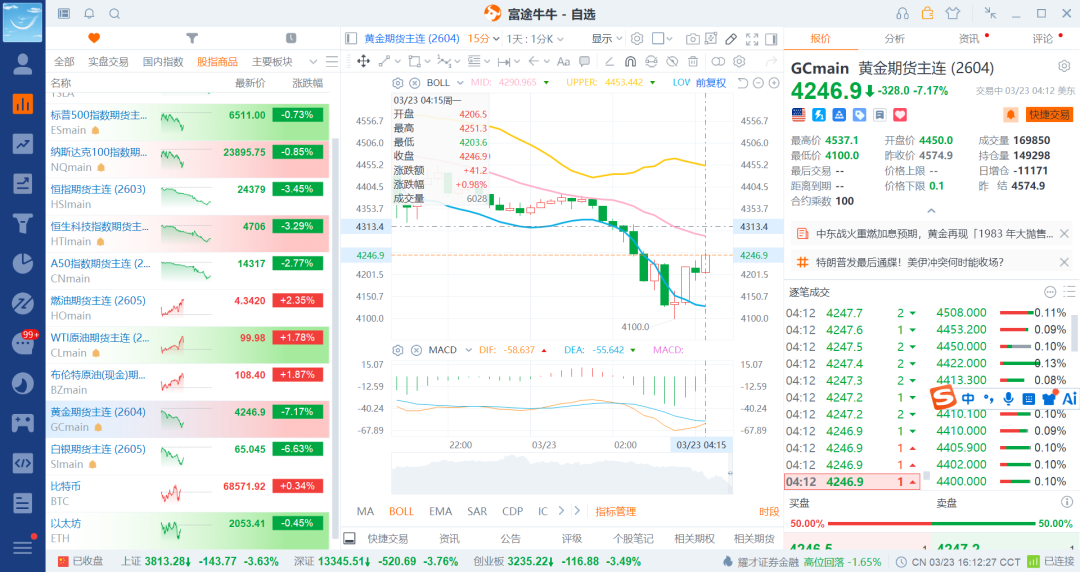Click the bottom volume overview navigator
The image size is (1080, 572).
562,474
